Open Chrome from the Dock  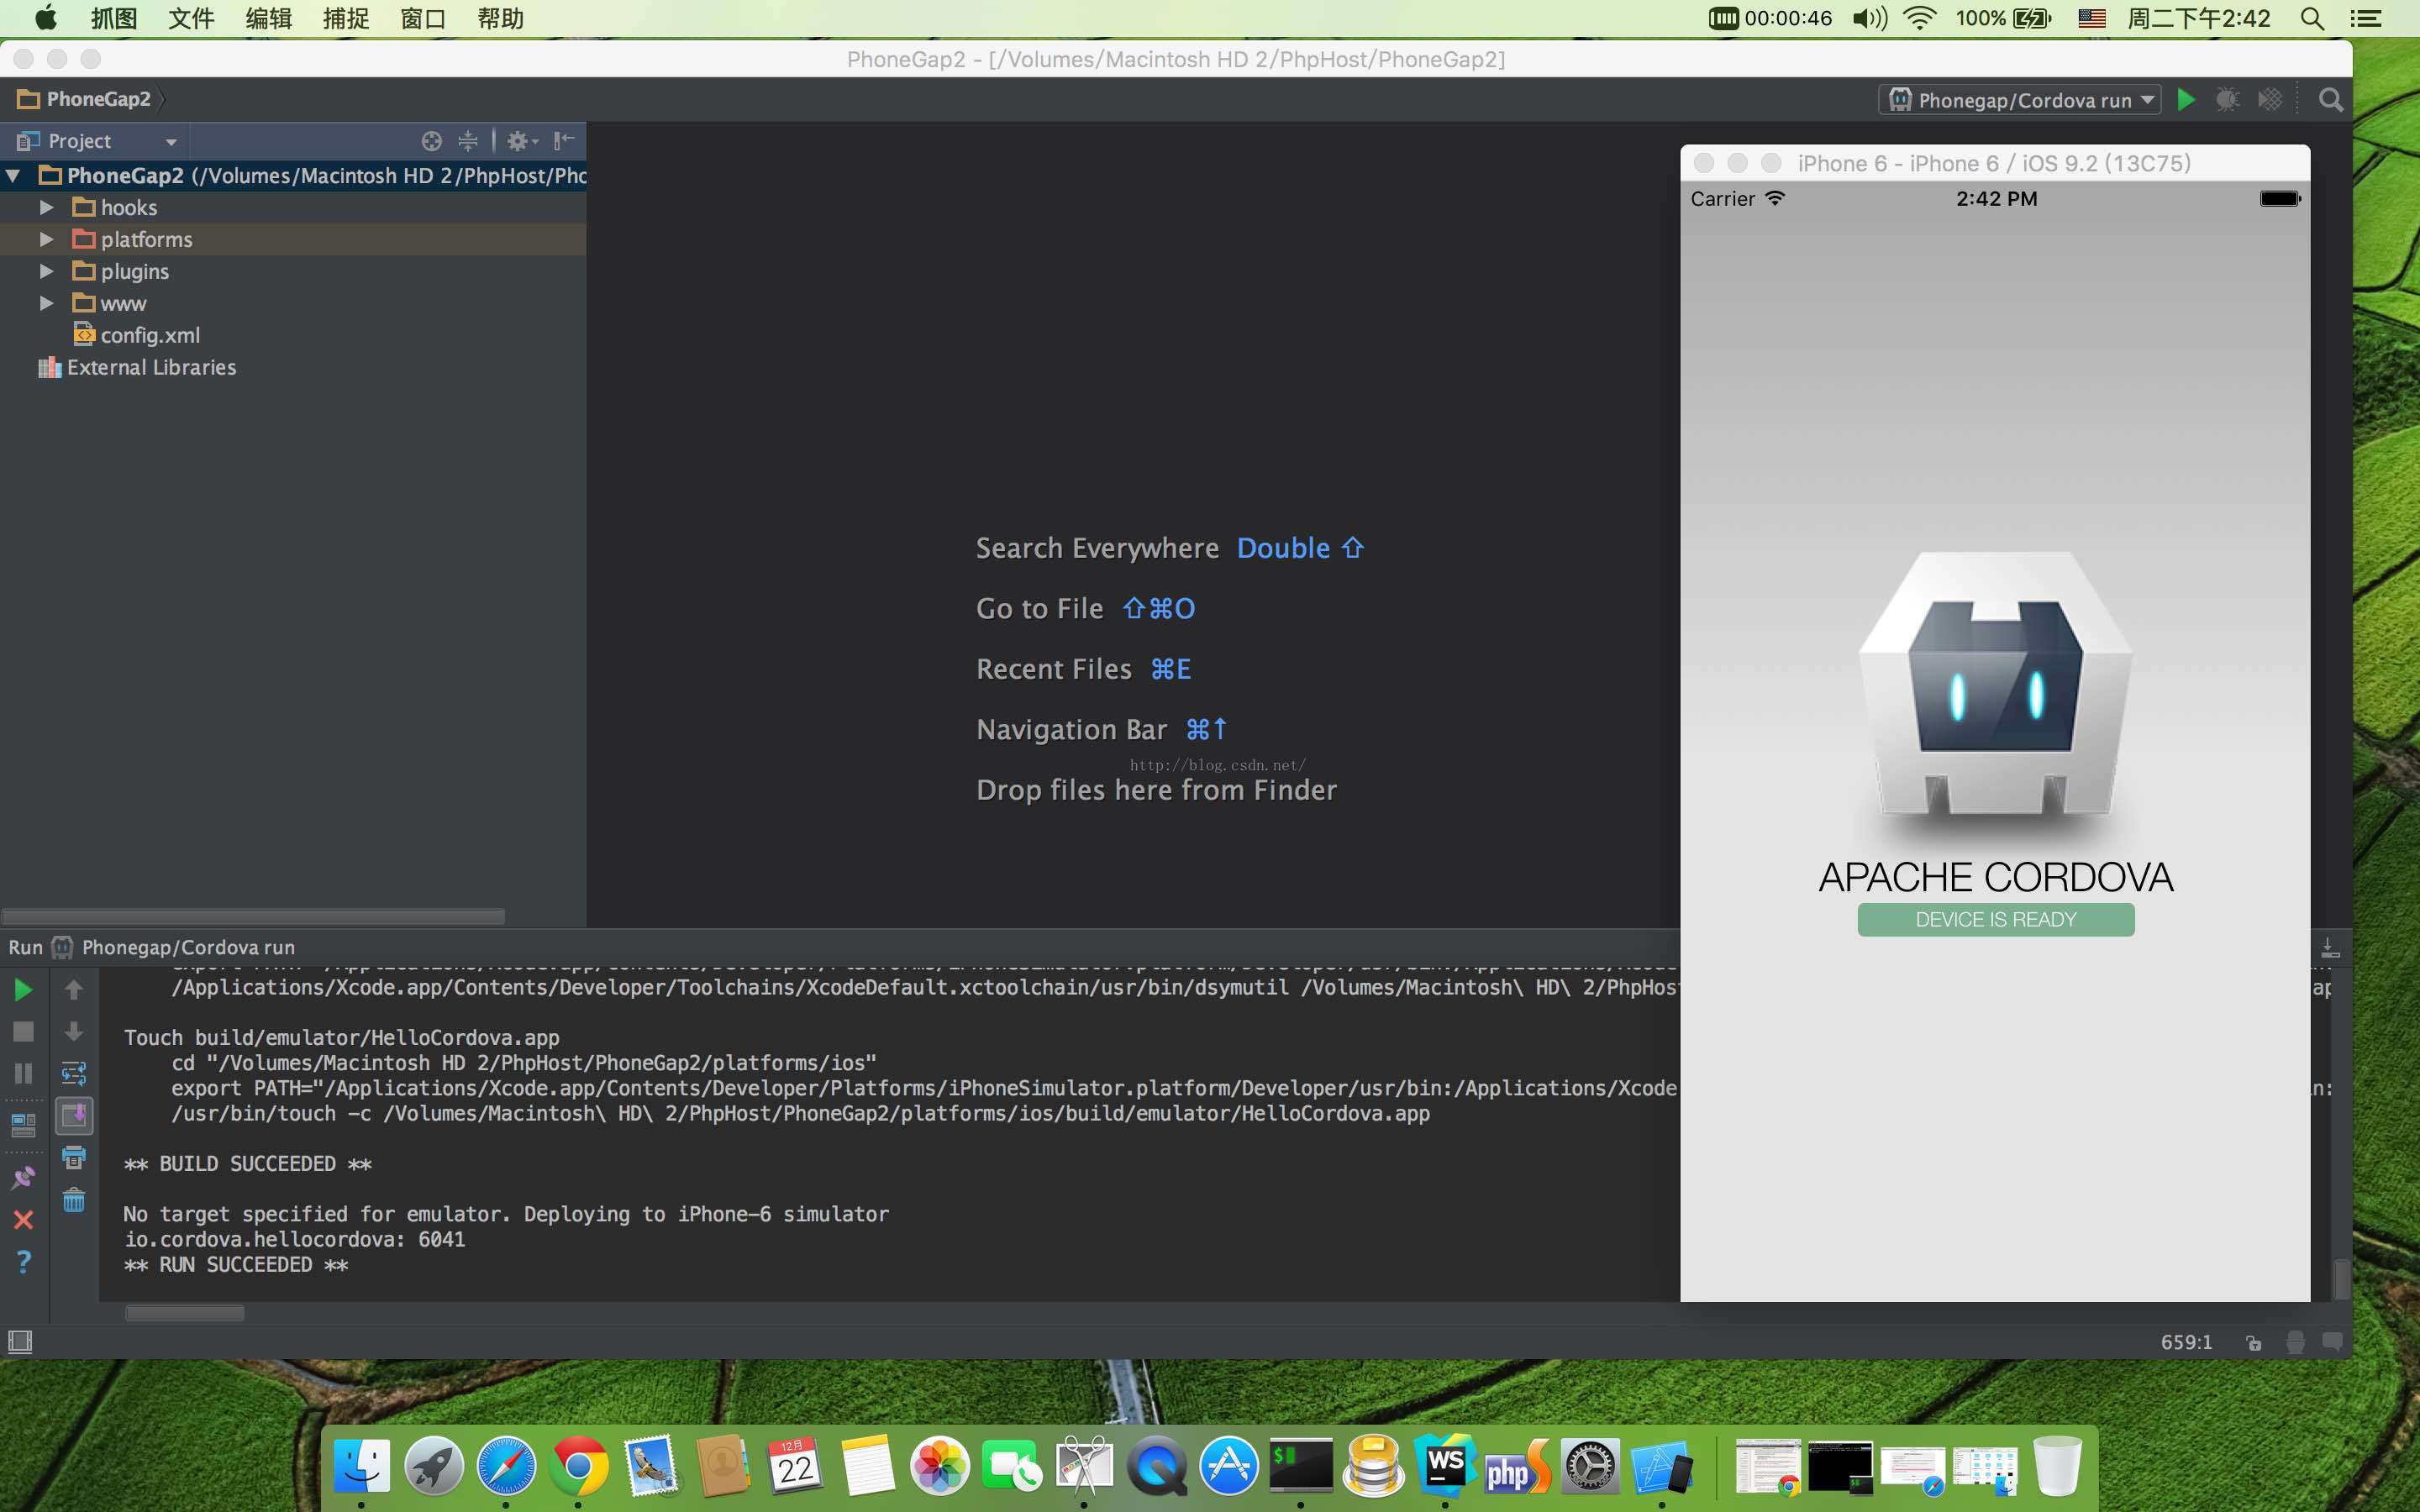tap(578, 1466)
